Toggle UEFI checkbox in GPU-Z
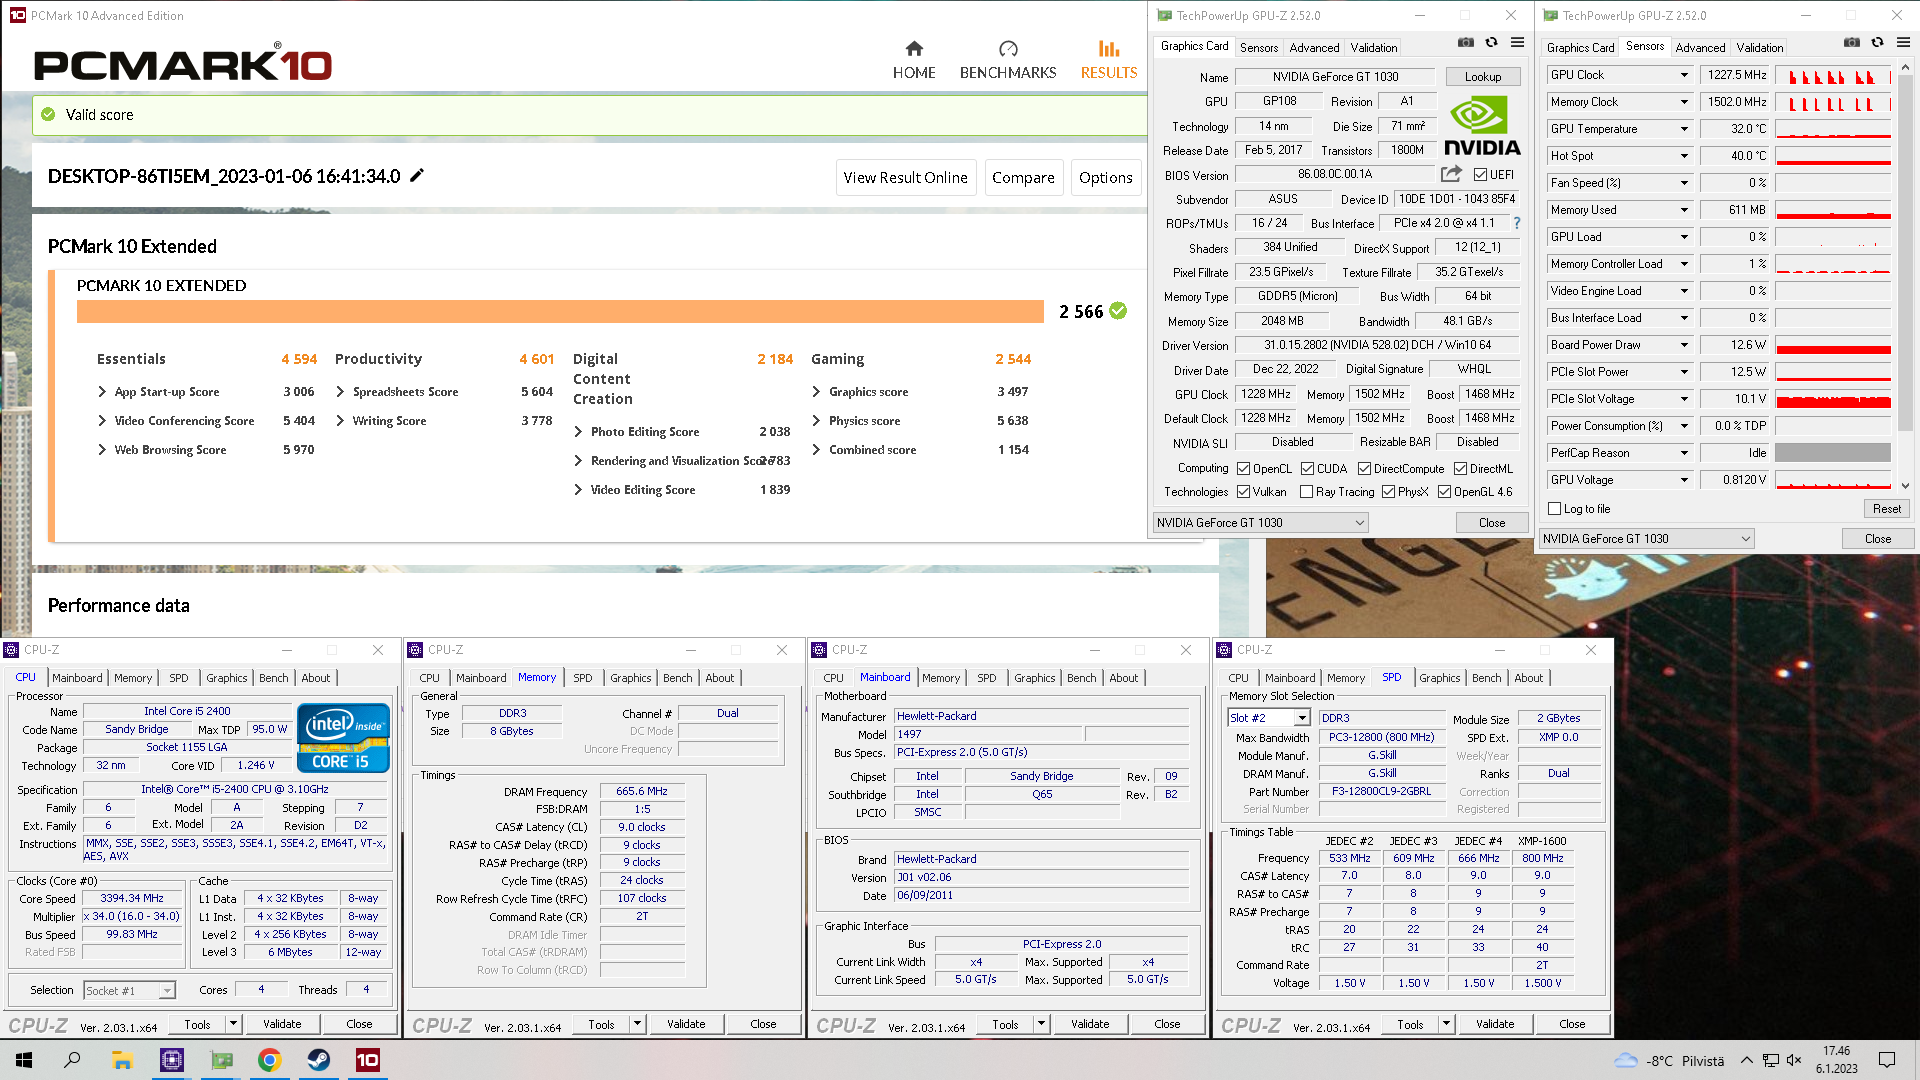Screen dimensions: 1920x1080 pos(1480,175)
